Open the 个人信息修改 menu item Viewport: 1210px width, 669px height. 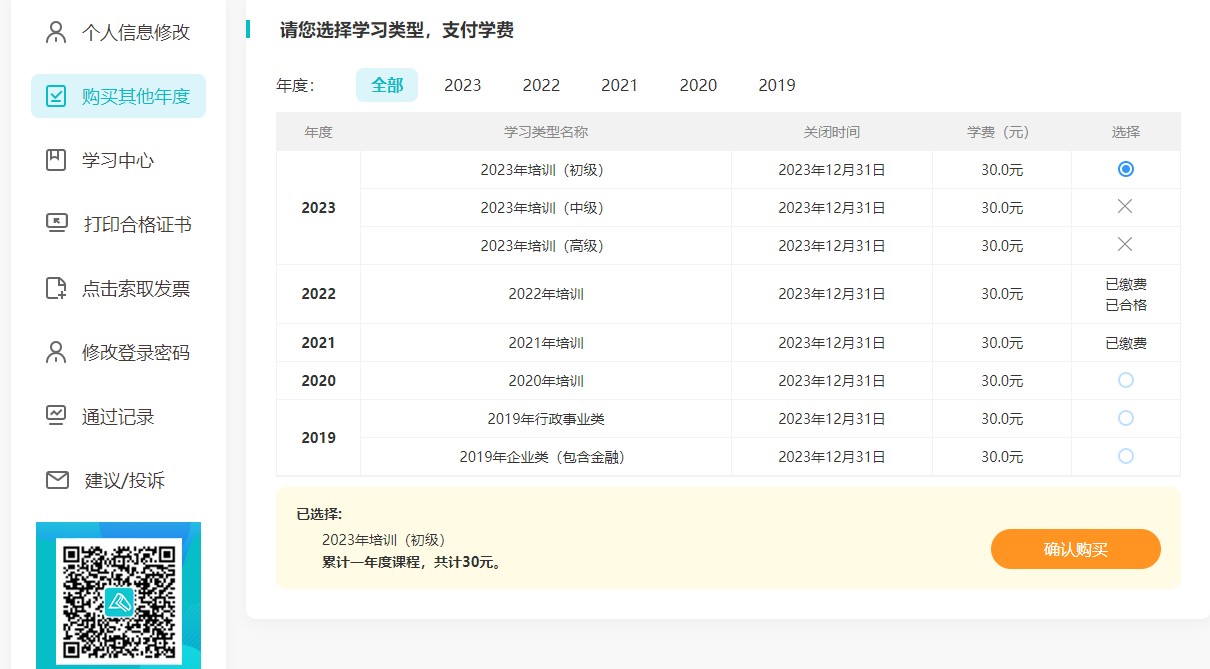[118, 32]
